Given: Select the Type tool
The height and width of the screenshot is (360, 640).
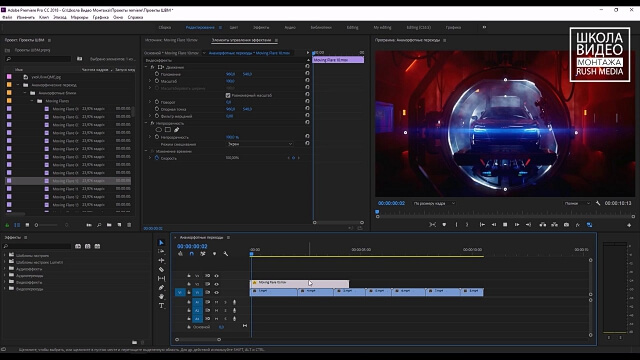Looking at the screenshot, I should pos(161,305).
